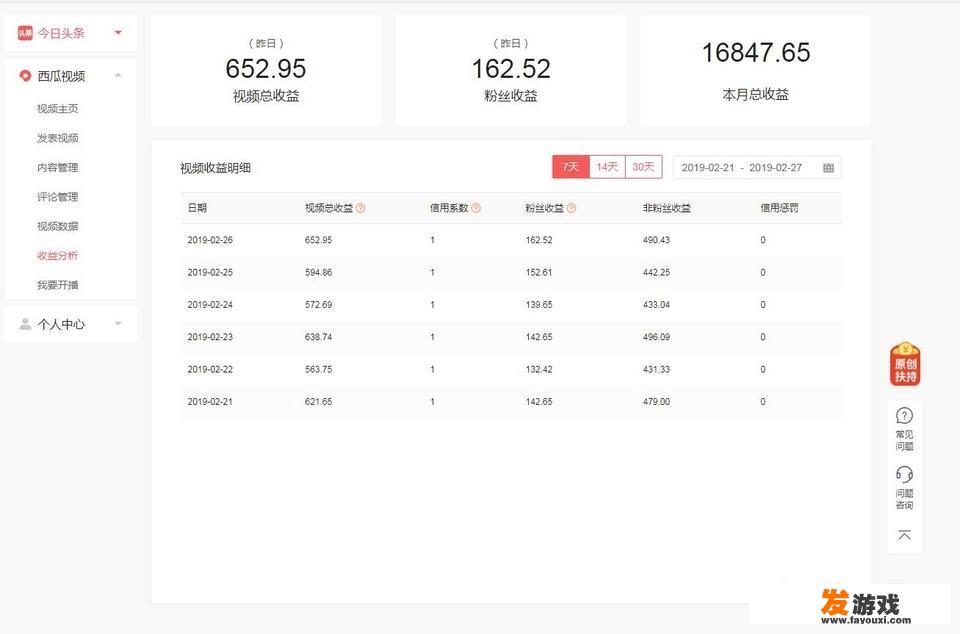The image size is (960, 634).
Task: Click the date range field 2019-02-21 - 2019-02-27
Action: pos(757,168)
